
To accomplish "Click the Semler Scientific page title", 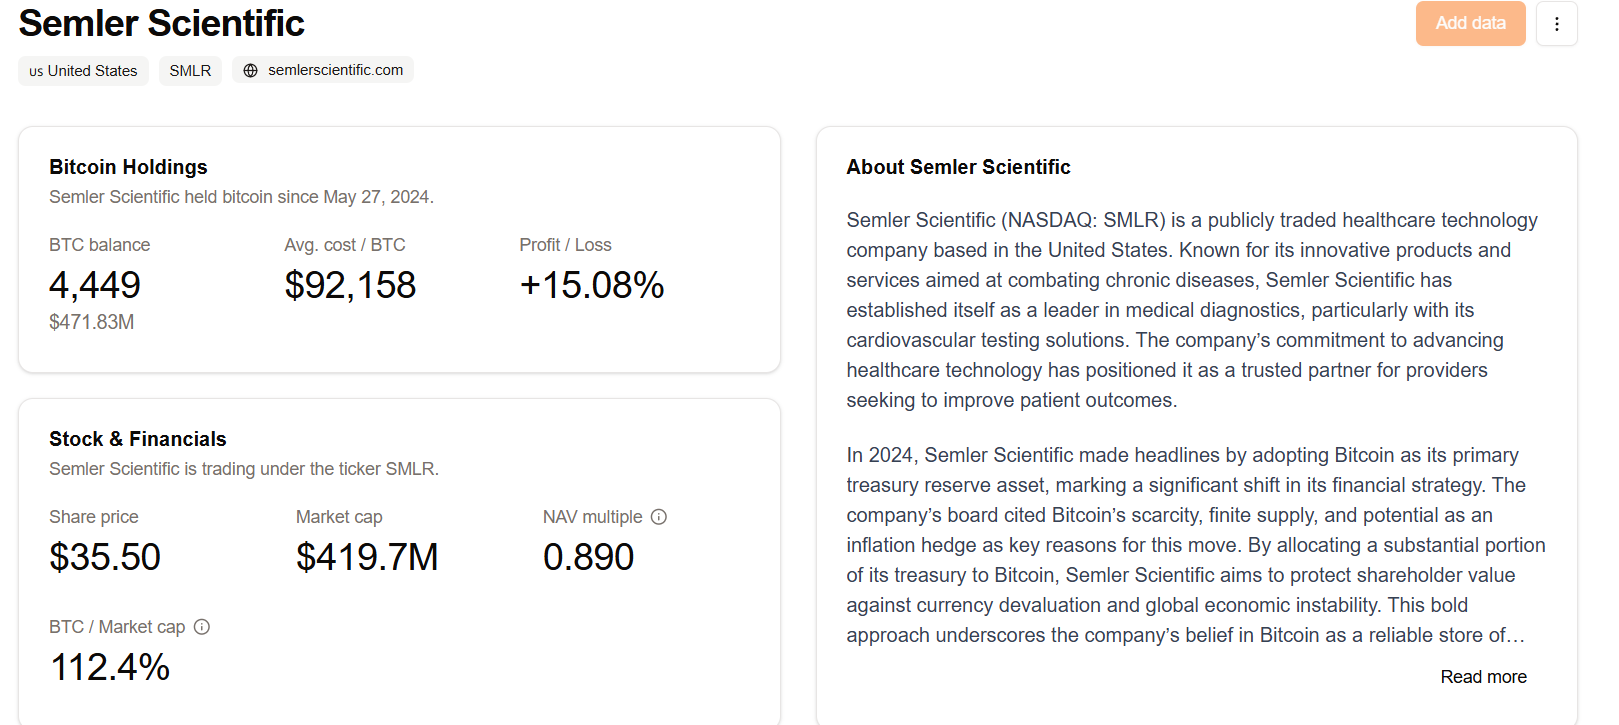I will point(161,23).
